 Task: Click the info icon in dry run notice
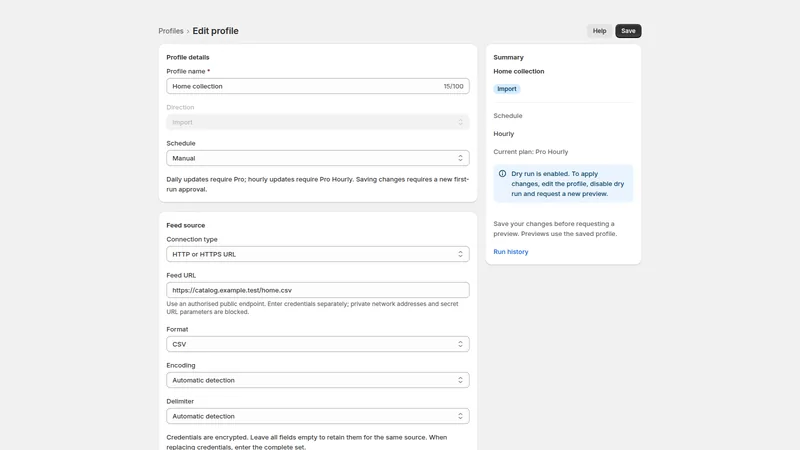(x=502, y=174)
